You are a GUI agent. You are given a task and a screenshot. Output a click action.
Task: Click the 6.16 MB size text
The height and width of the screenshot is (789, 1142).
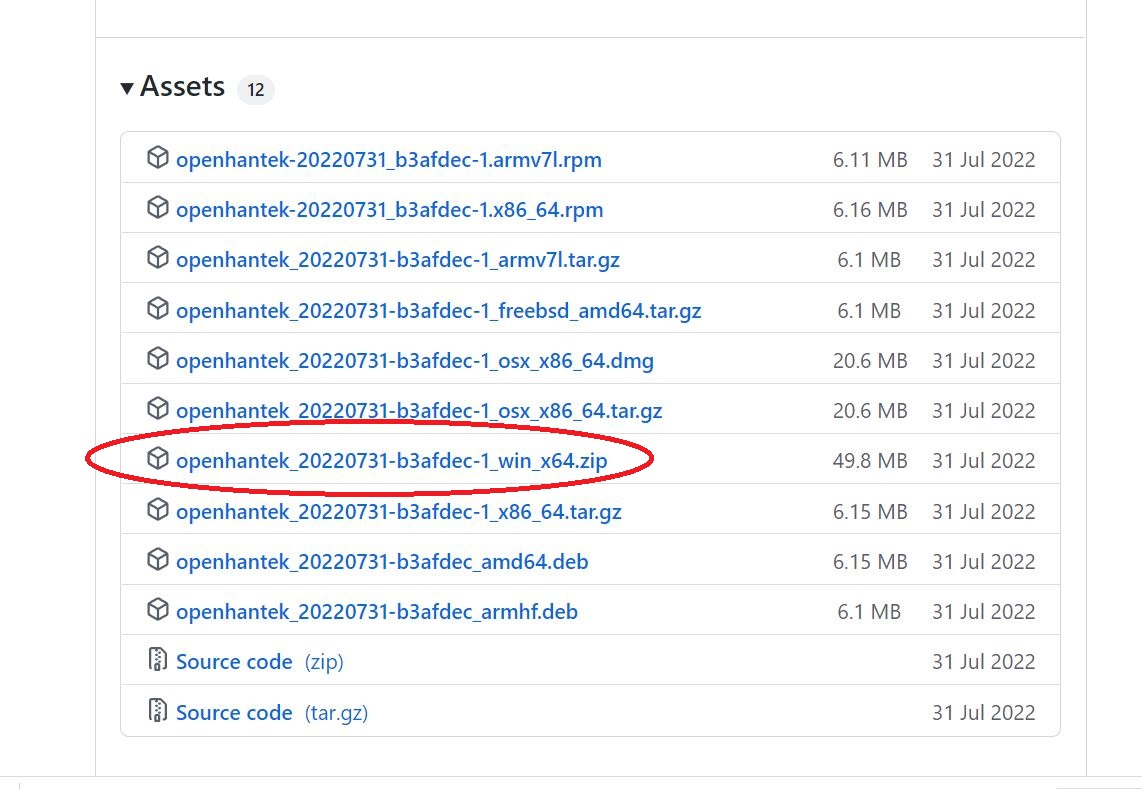(x=870, y=210)
